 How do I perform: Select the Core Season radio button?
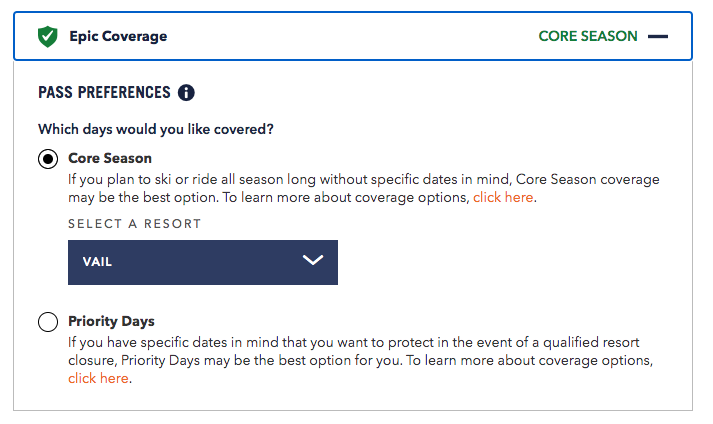pos(48,159)
